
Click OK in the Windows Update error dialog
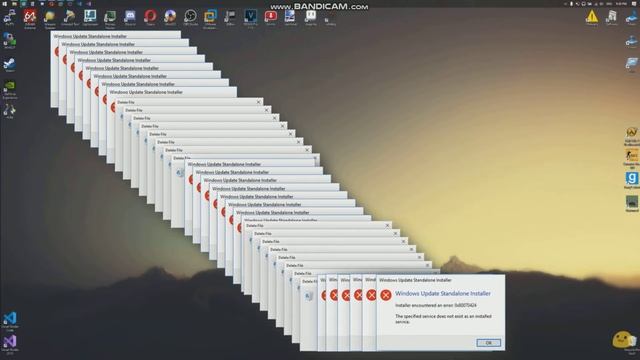click(x=488, y=343)
